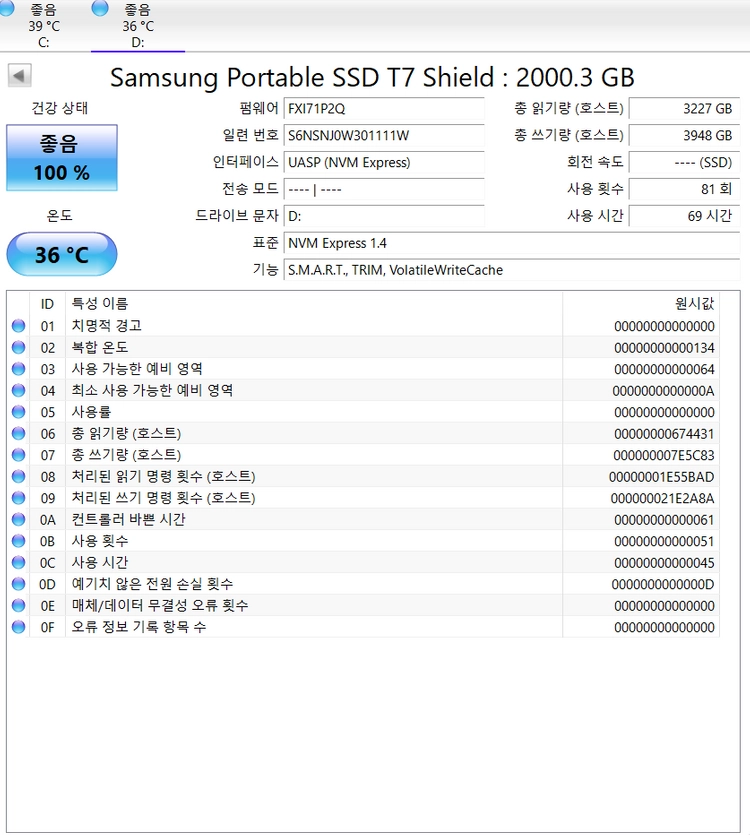Click the status dot for attribute 03
The height and width of the screenshot is (835, 750).
click(19, 369)
